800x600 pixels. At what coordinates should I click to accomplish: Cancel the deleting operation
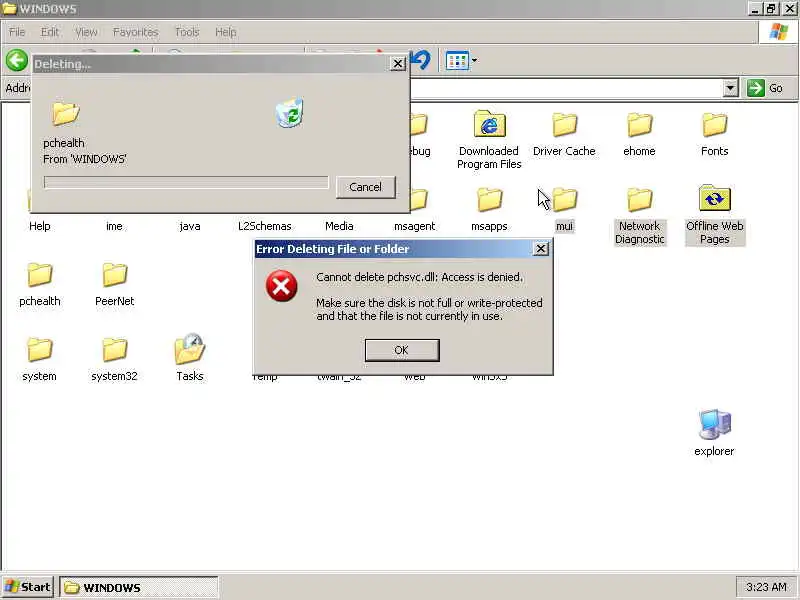pyautogui.click(x=365, y=187)
